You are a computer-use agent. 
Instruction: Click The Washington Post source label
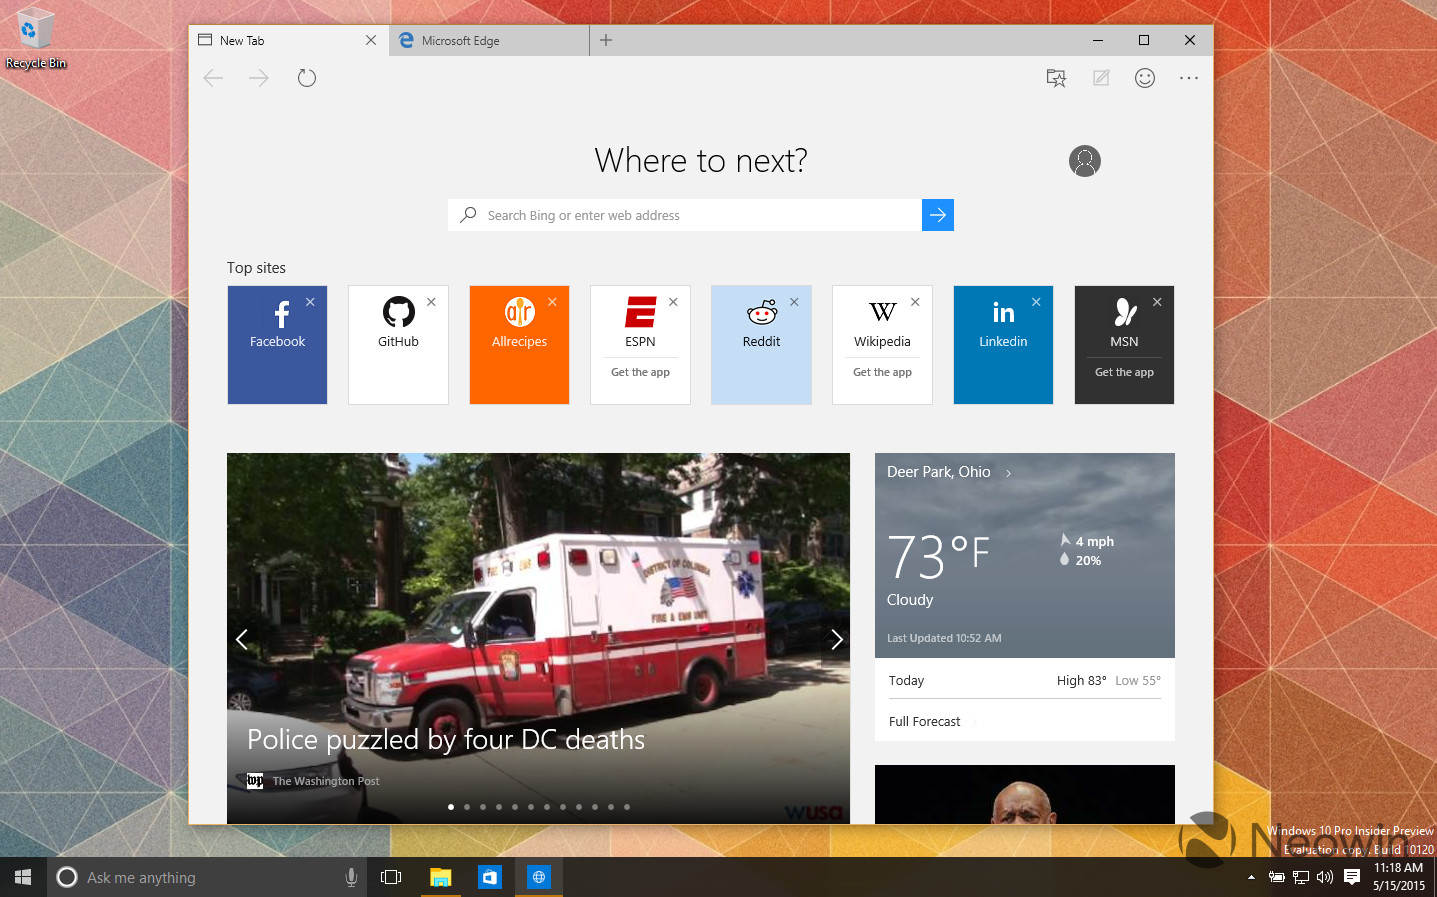coord(326,781)
